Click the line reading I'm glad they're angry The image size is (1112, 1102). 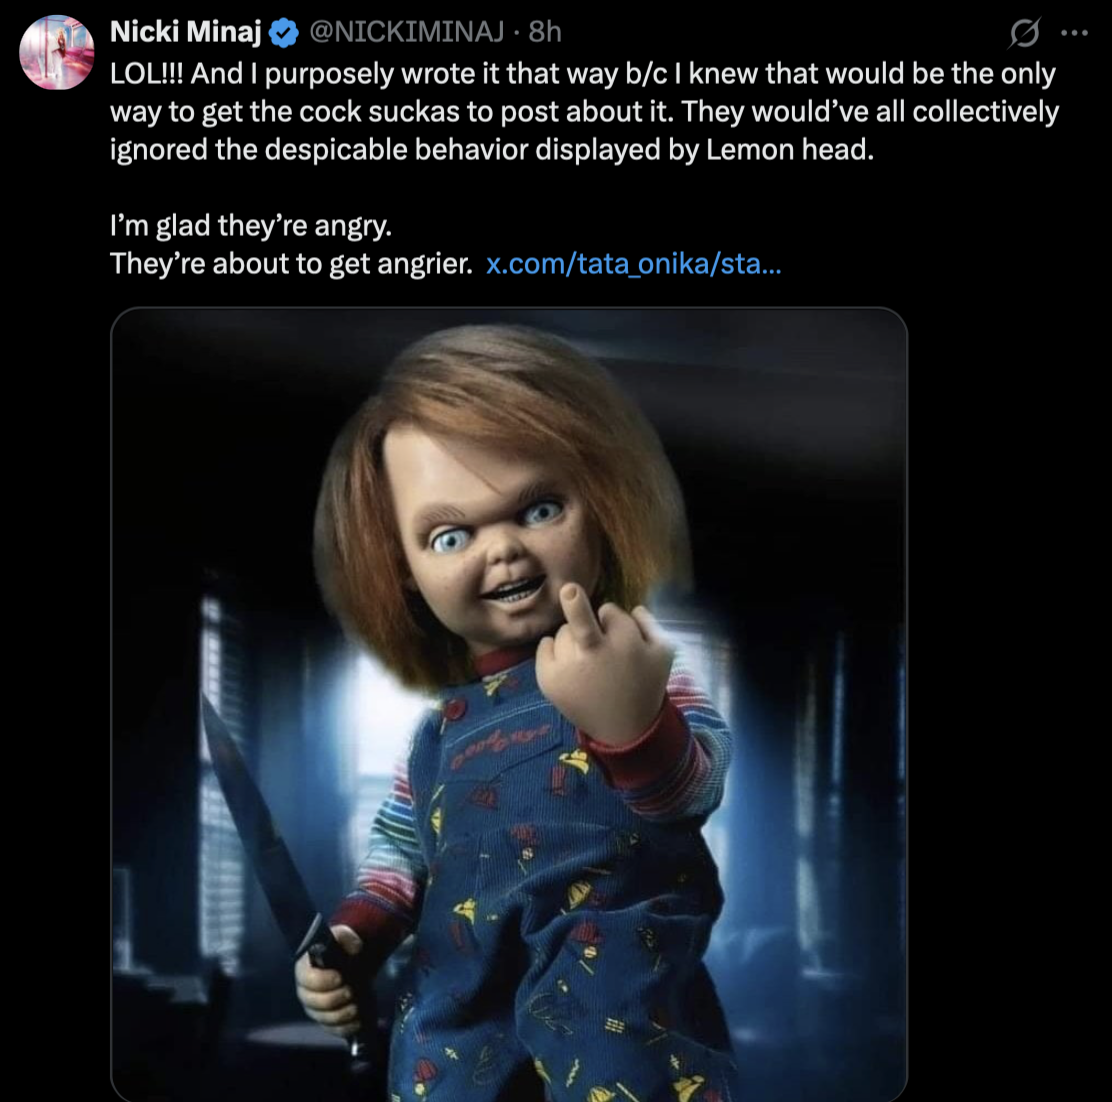[x=250, y=225]
